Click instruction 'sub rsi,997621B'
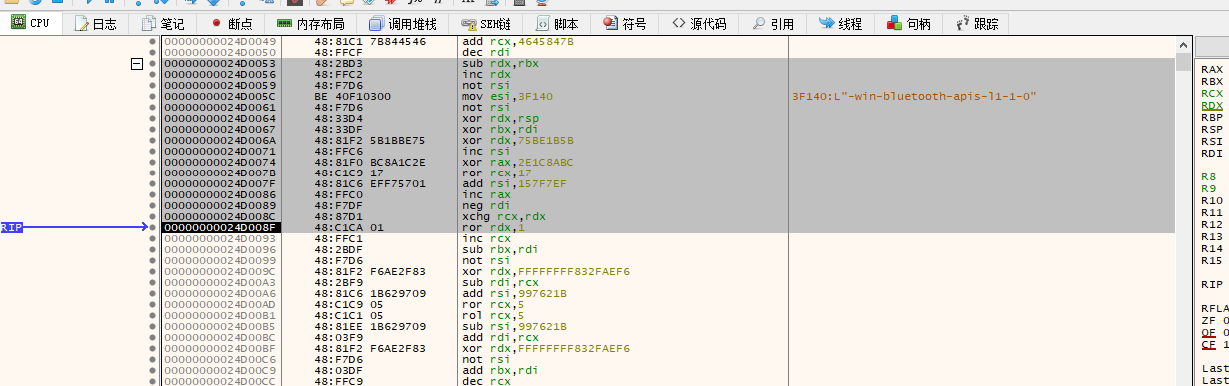This screenshot has width=1229, height=386. click(x=507, y=326)
